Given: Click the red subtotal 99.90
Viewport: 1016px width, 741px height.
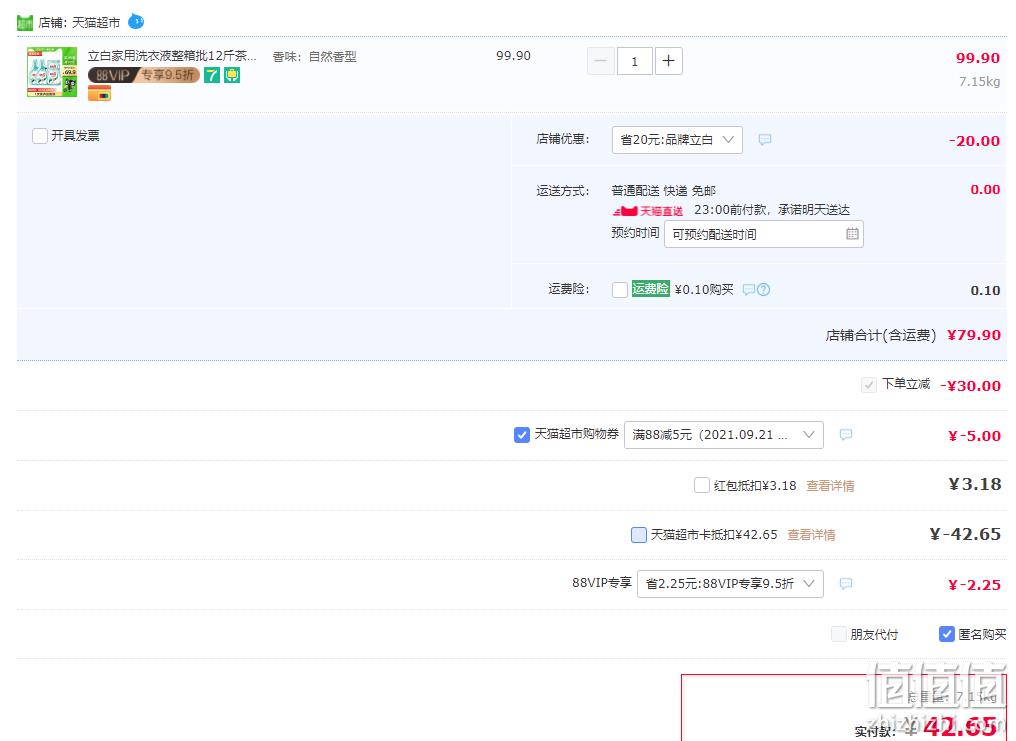Looking at the screenshot, I should [x=978, y=58].
